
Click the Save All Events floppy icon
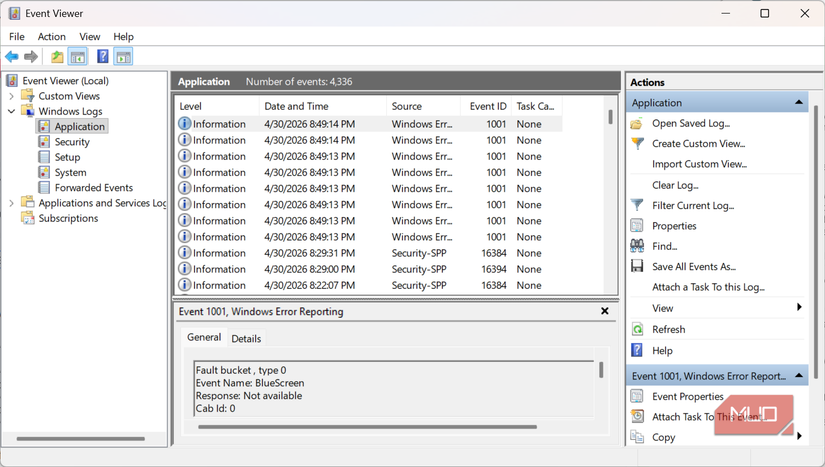637,266
